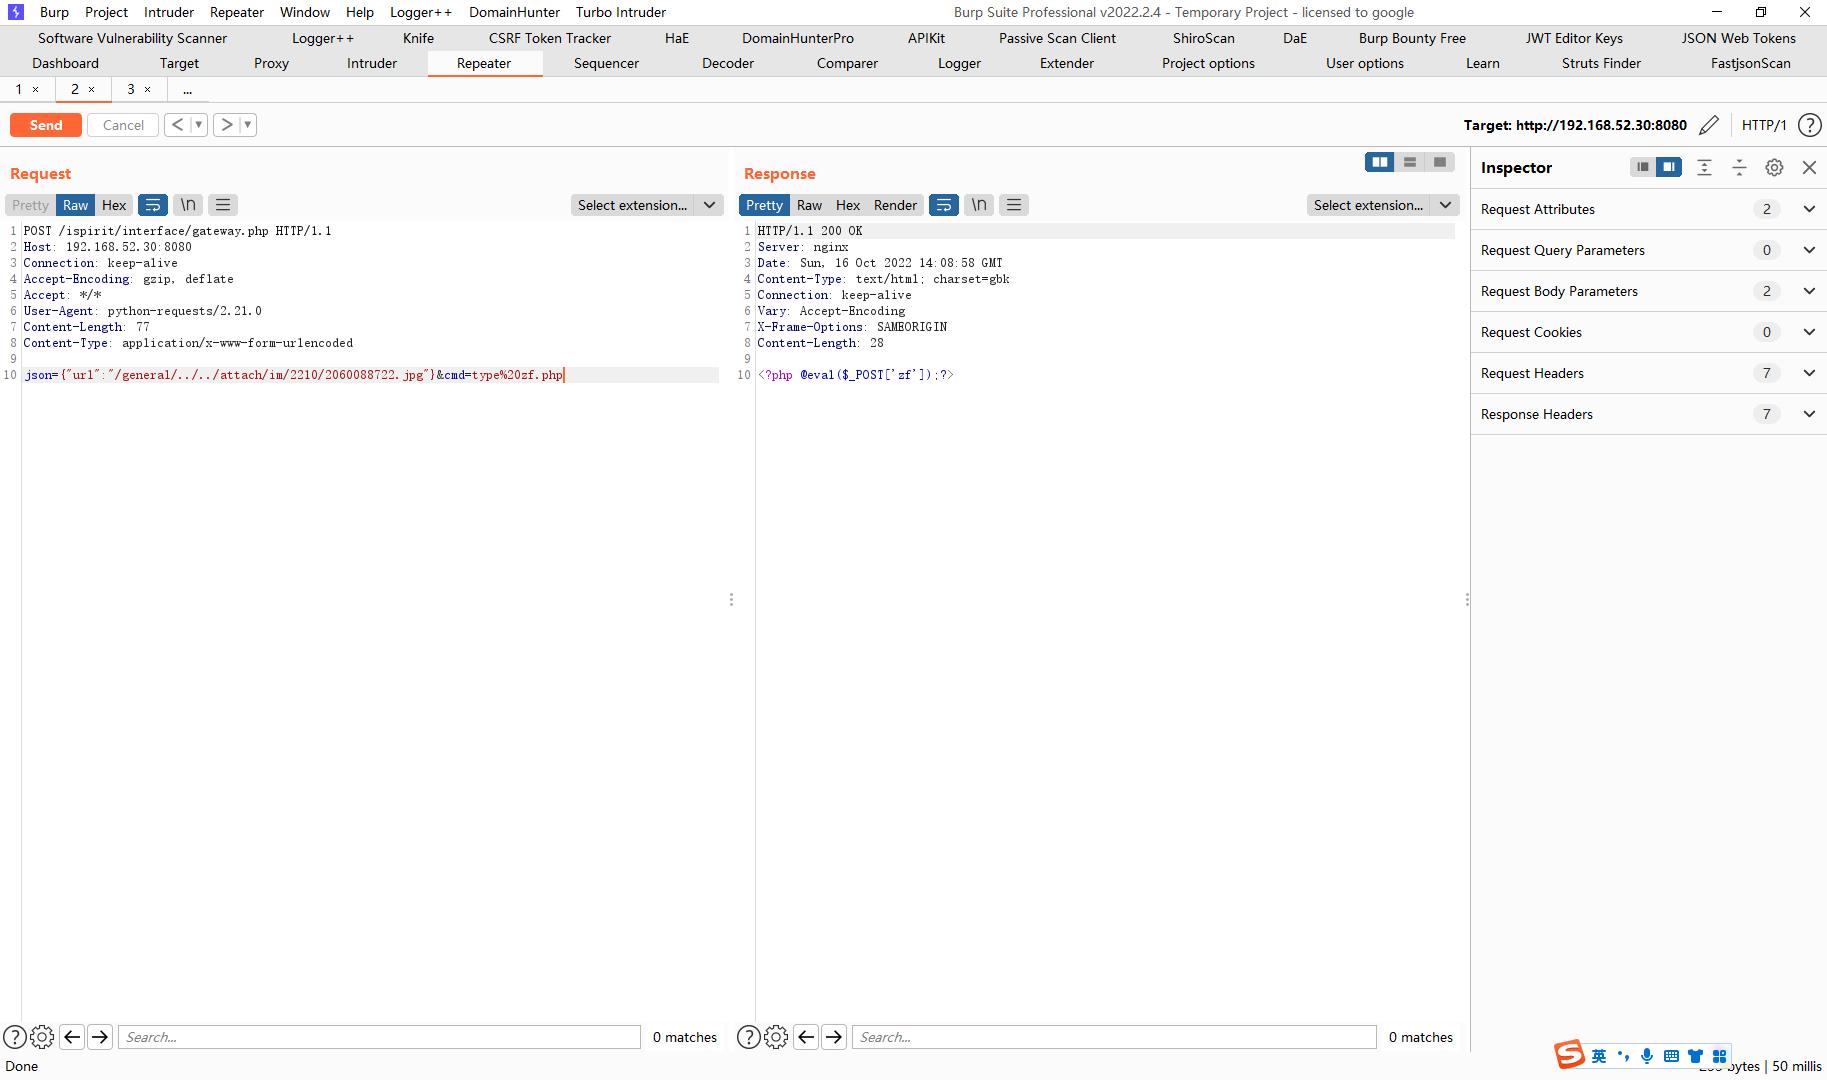Open Response Select extension dropdown
The height and width of the screenshot is (1080, 1827).
1383,205
